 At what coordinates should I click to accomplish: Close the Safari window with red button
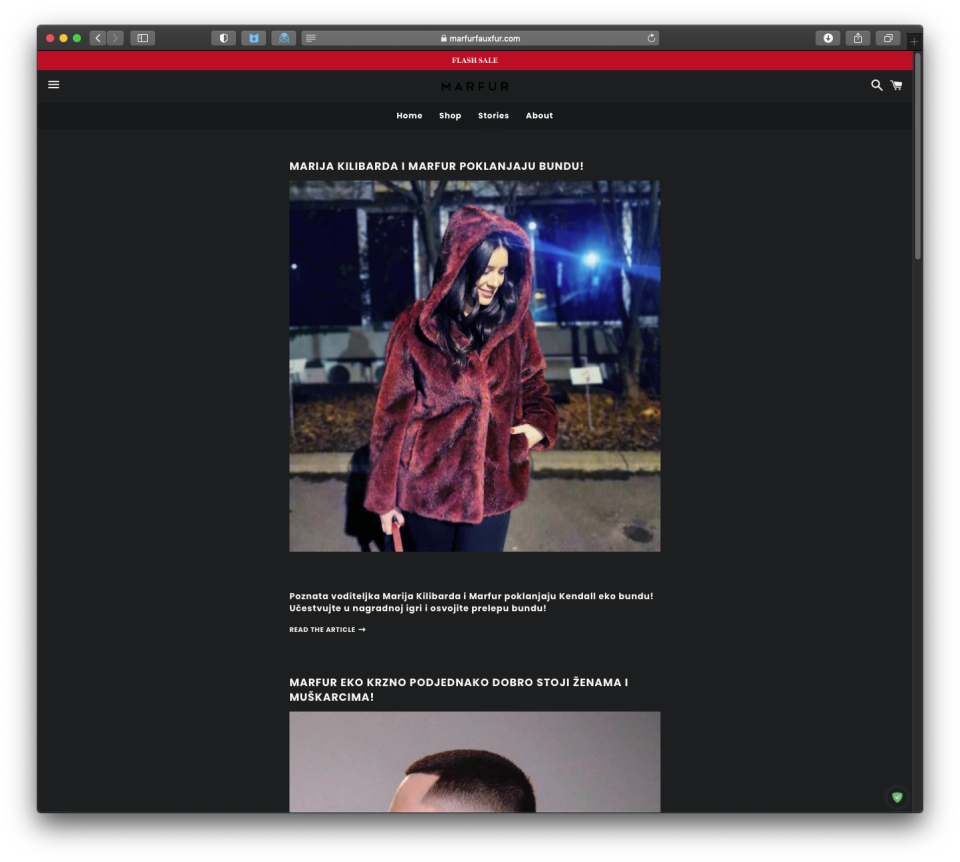click(x=50, y=38)
